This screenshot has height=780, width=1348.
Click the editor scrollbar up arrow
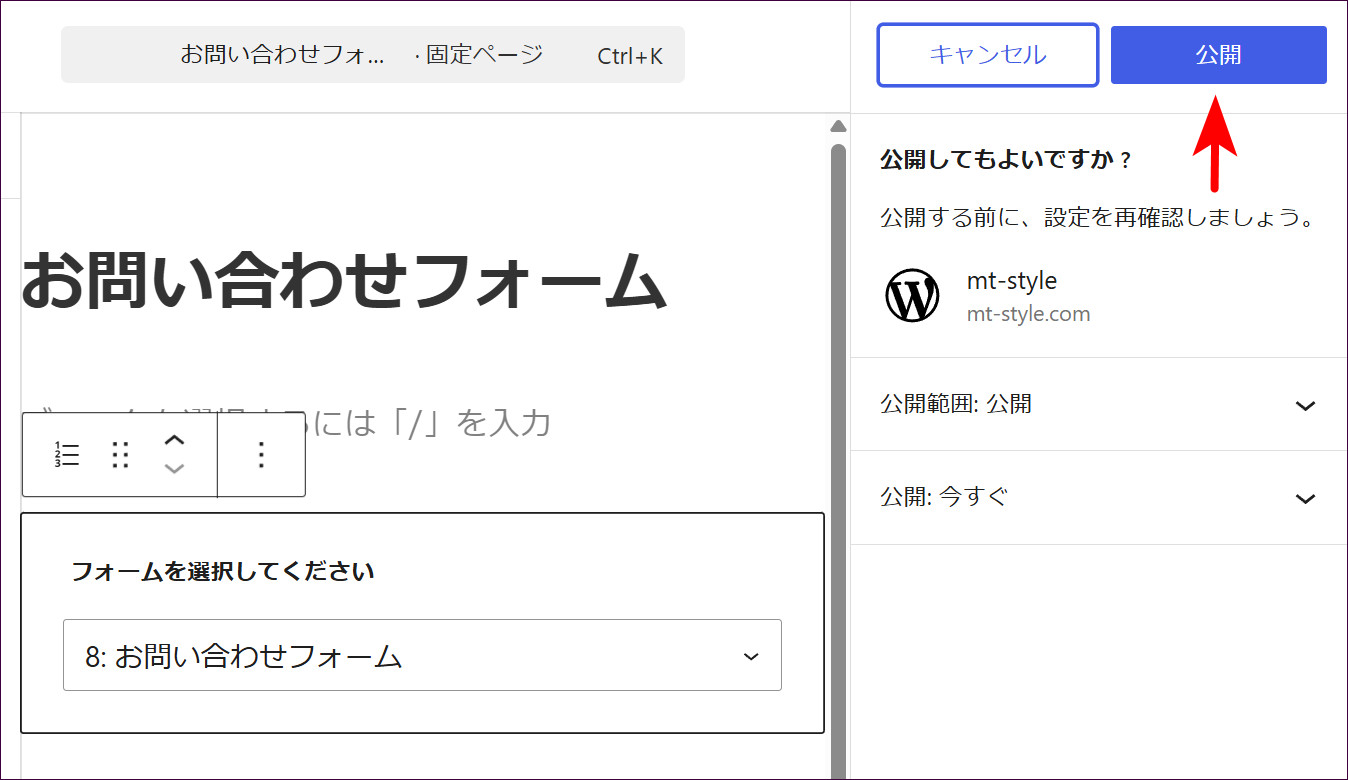838,126
